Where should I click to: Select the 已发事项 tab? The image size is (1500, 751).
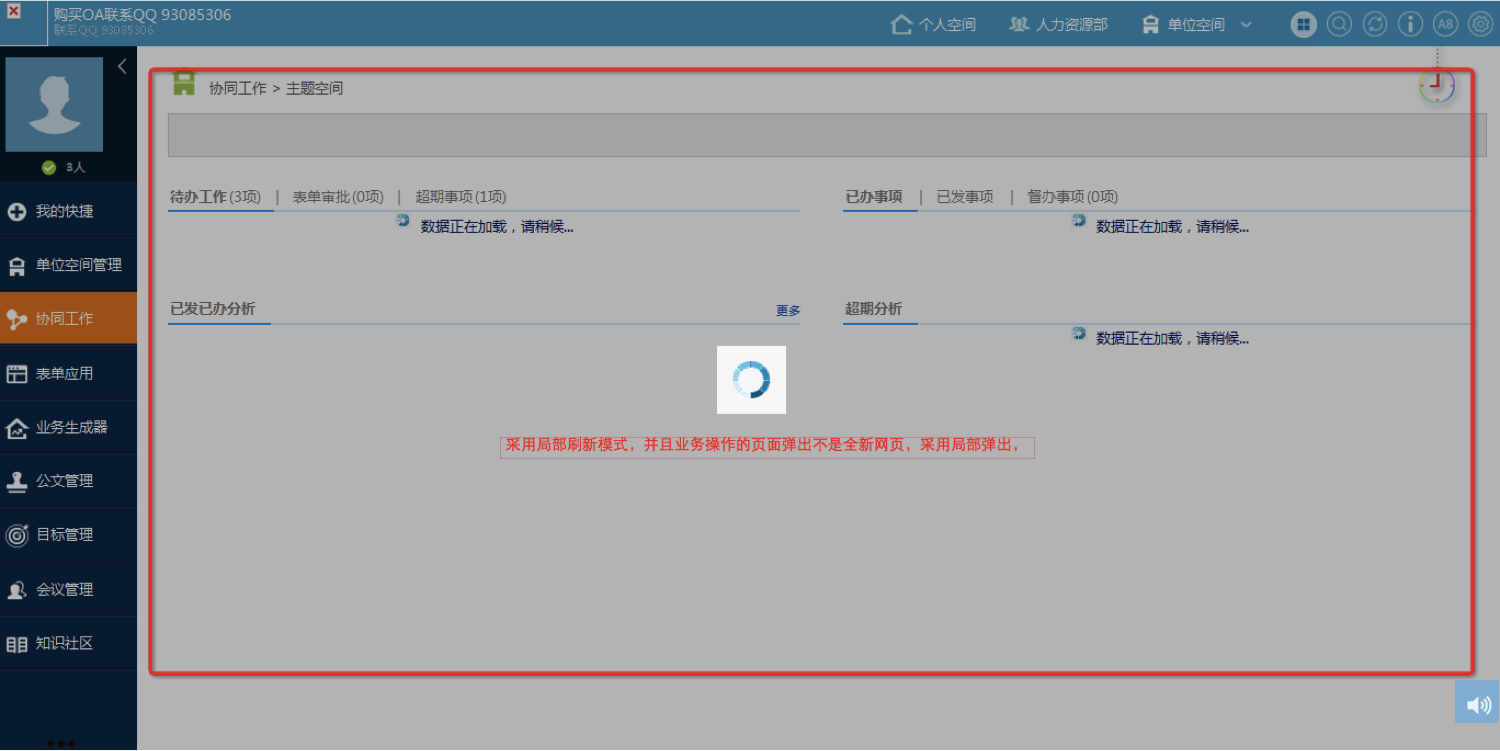[964, 197]
